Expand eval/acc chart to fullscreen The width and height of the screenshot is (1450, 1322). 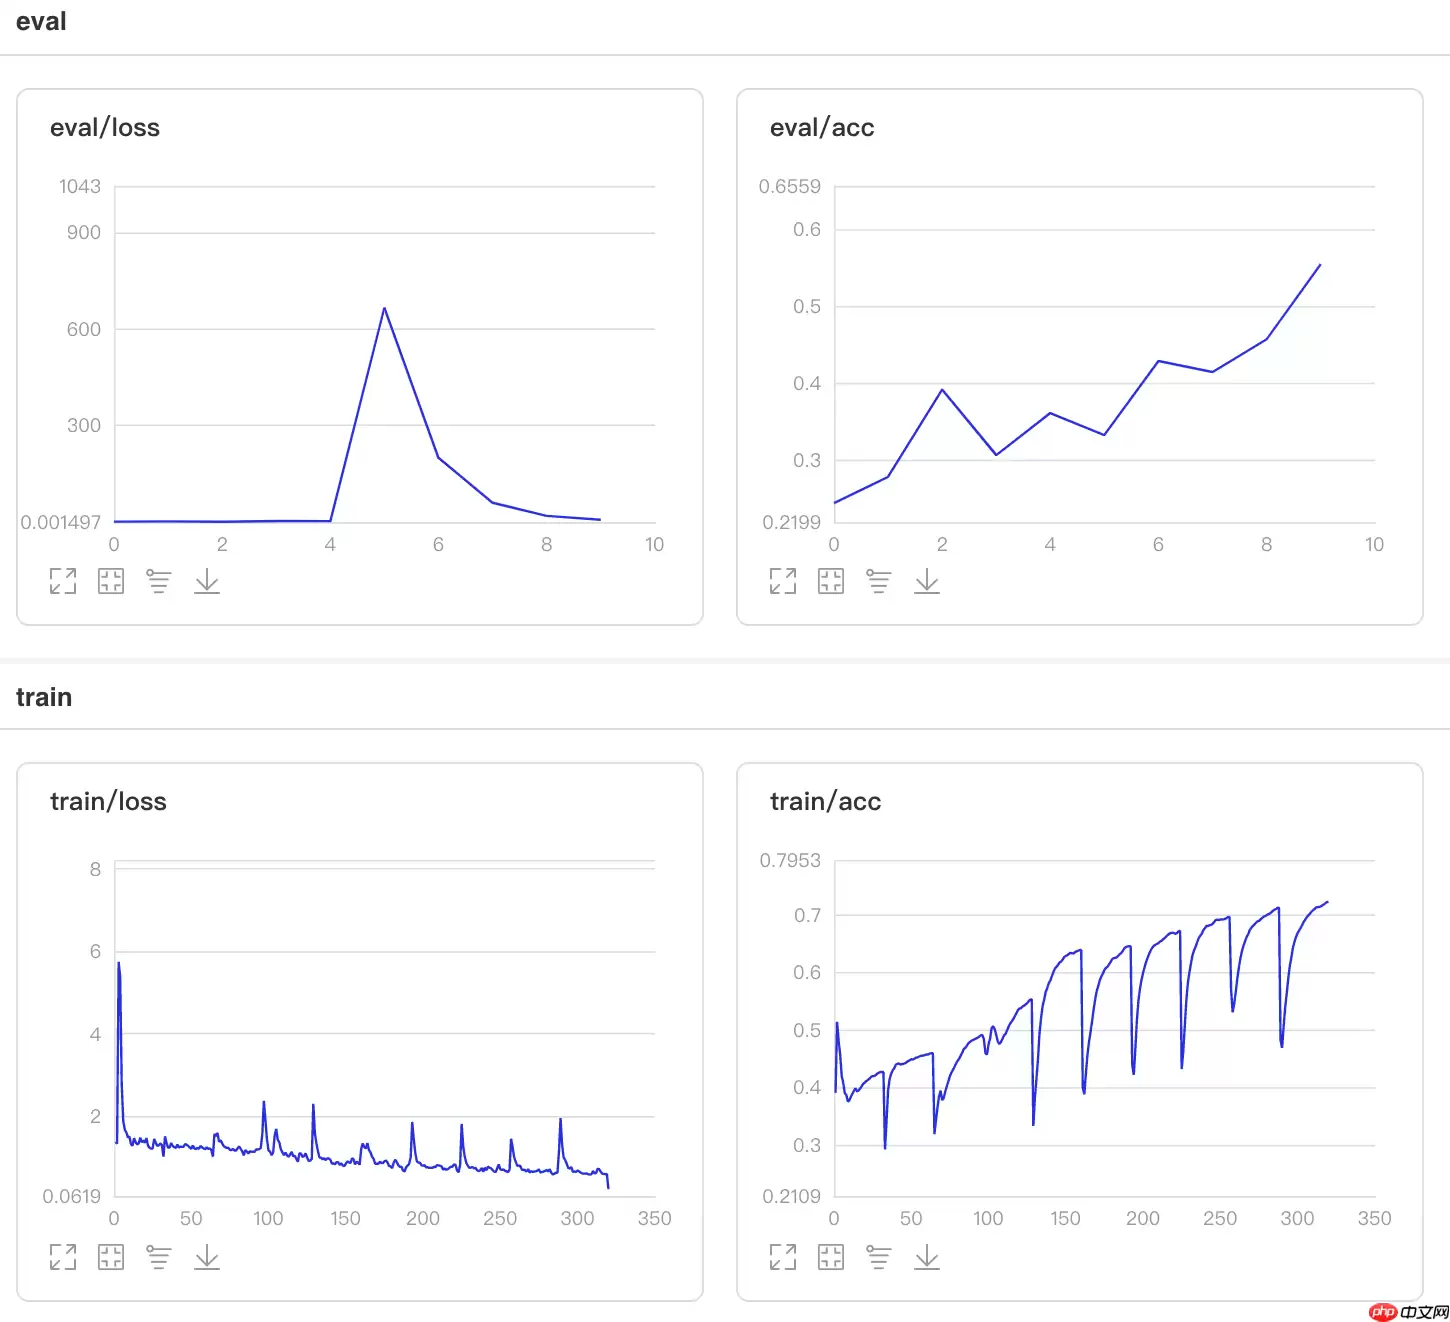pyautogui.click(x=783, y=581)
